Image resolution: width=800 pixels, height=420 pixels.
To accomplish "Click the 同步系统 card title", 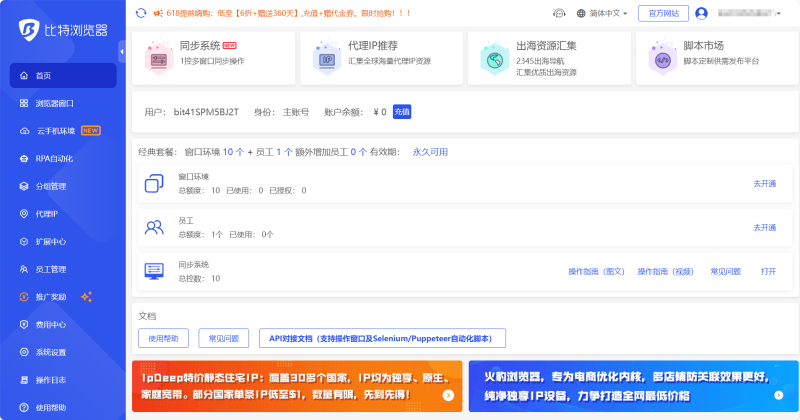I will pyautogui.click(x=199, y=45).
